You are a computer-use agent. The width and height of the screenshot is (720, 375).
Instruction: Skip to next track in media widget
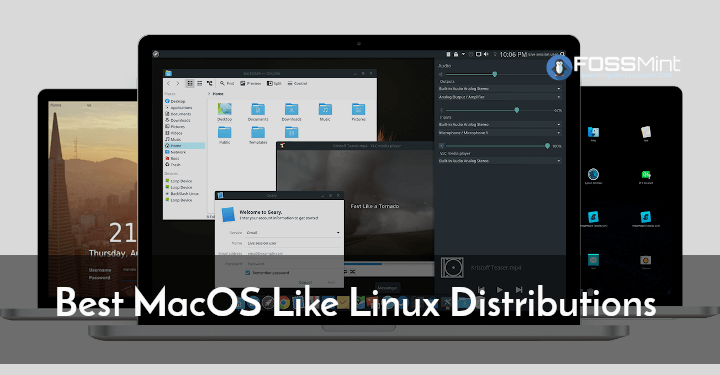click(x=519, y=289)
